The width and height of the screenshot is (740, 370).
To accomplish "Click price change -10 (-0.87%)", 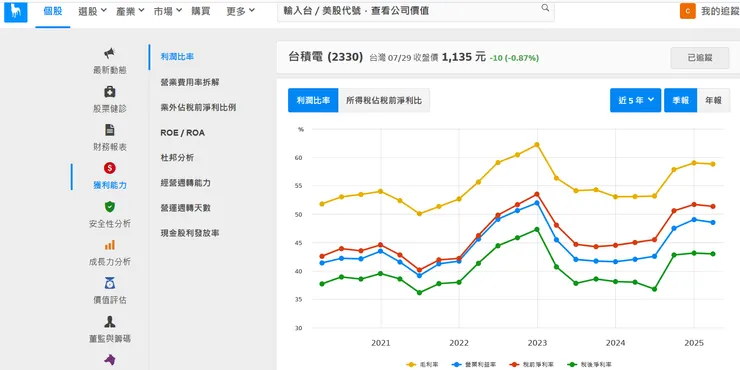I will tap(514, 58).
